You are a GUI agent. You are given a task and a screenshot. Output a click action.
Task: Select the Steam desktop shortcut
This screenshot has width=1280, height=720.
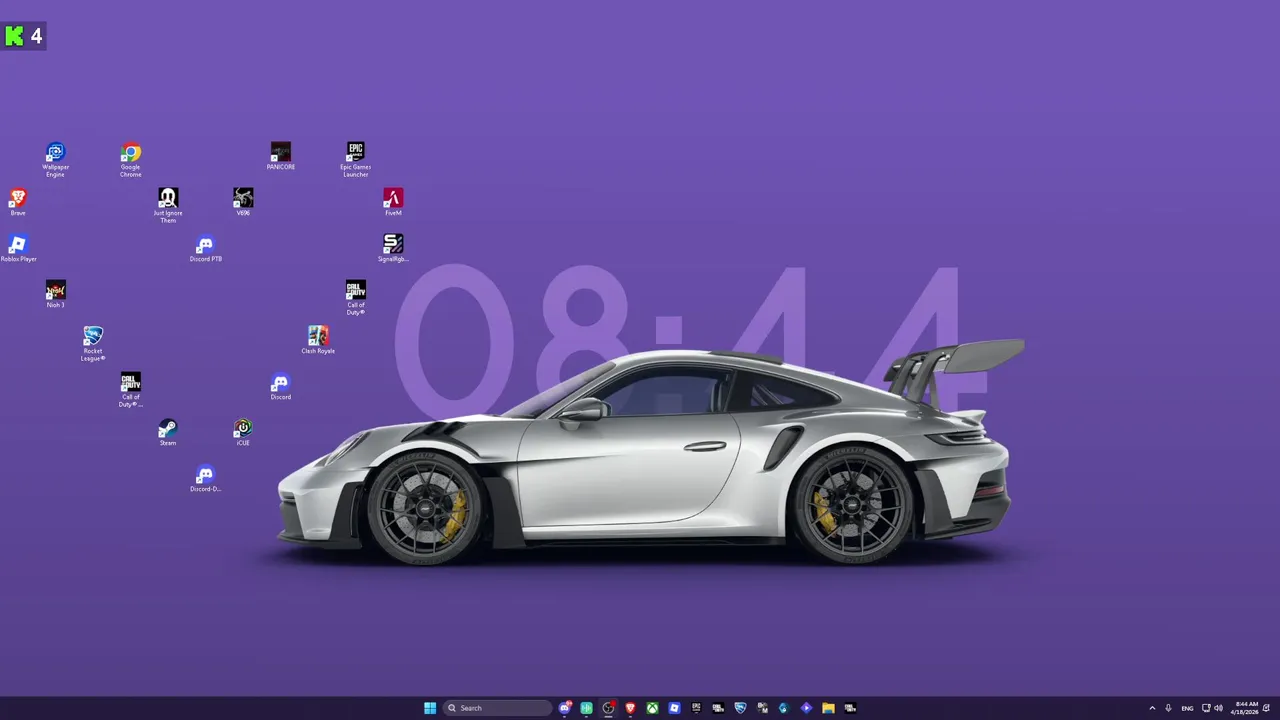pos(168,432)
